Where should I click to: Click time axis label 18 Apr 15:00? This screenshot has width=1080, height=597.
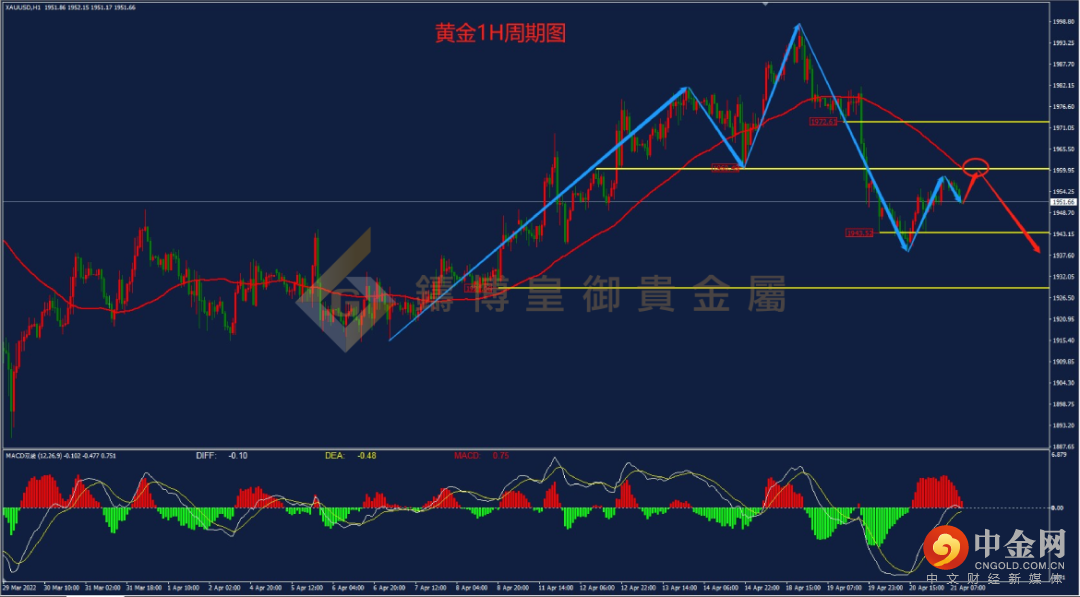tap(803, 589)
